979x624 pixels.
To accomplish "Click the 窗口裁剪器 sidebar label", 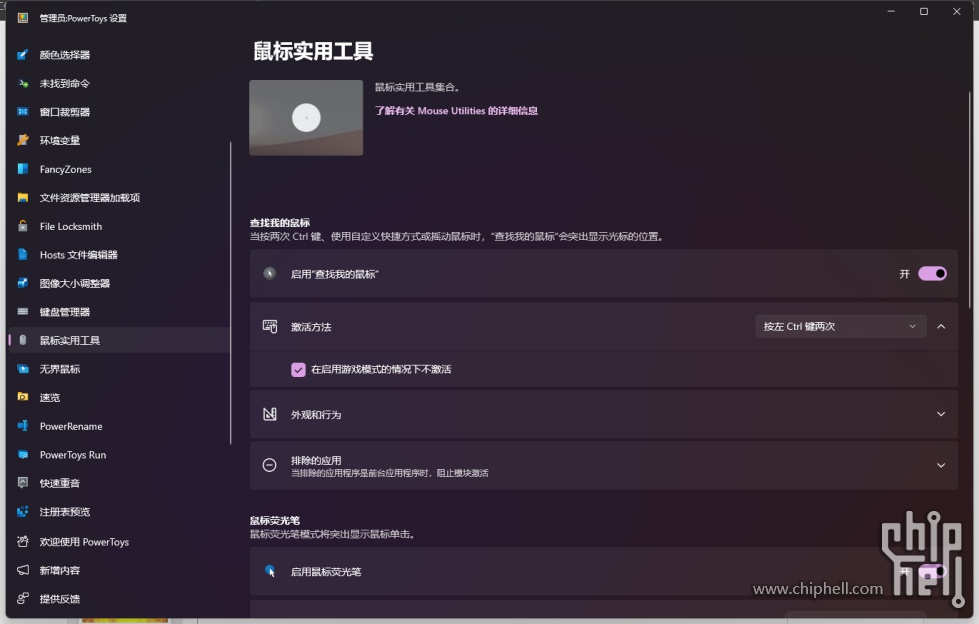I will 65,112.
